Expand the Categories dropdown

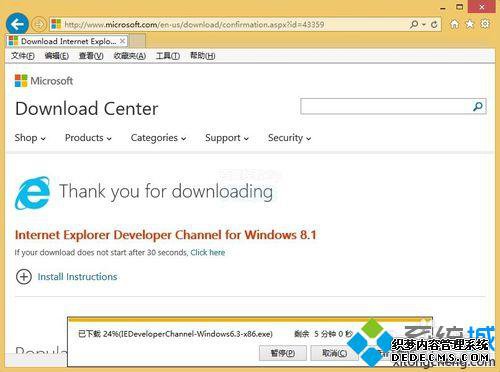pyautogui.click(x=158, y=138)
